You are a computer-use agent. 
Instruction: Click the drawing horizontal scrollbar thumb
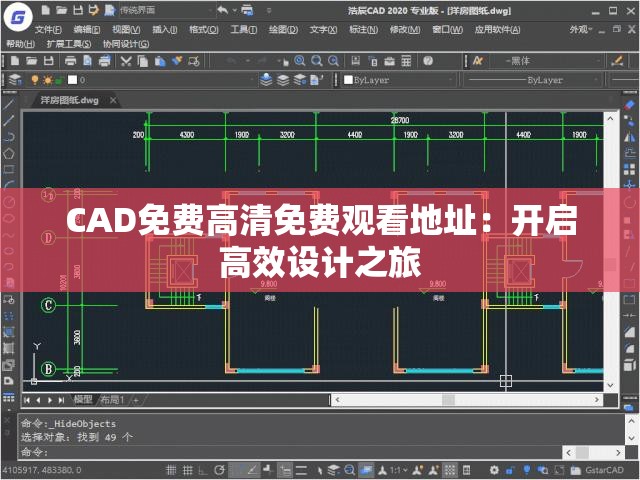(448, 400)
